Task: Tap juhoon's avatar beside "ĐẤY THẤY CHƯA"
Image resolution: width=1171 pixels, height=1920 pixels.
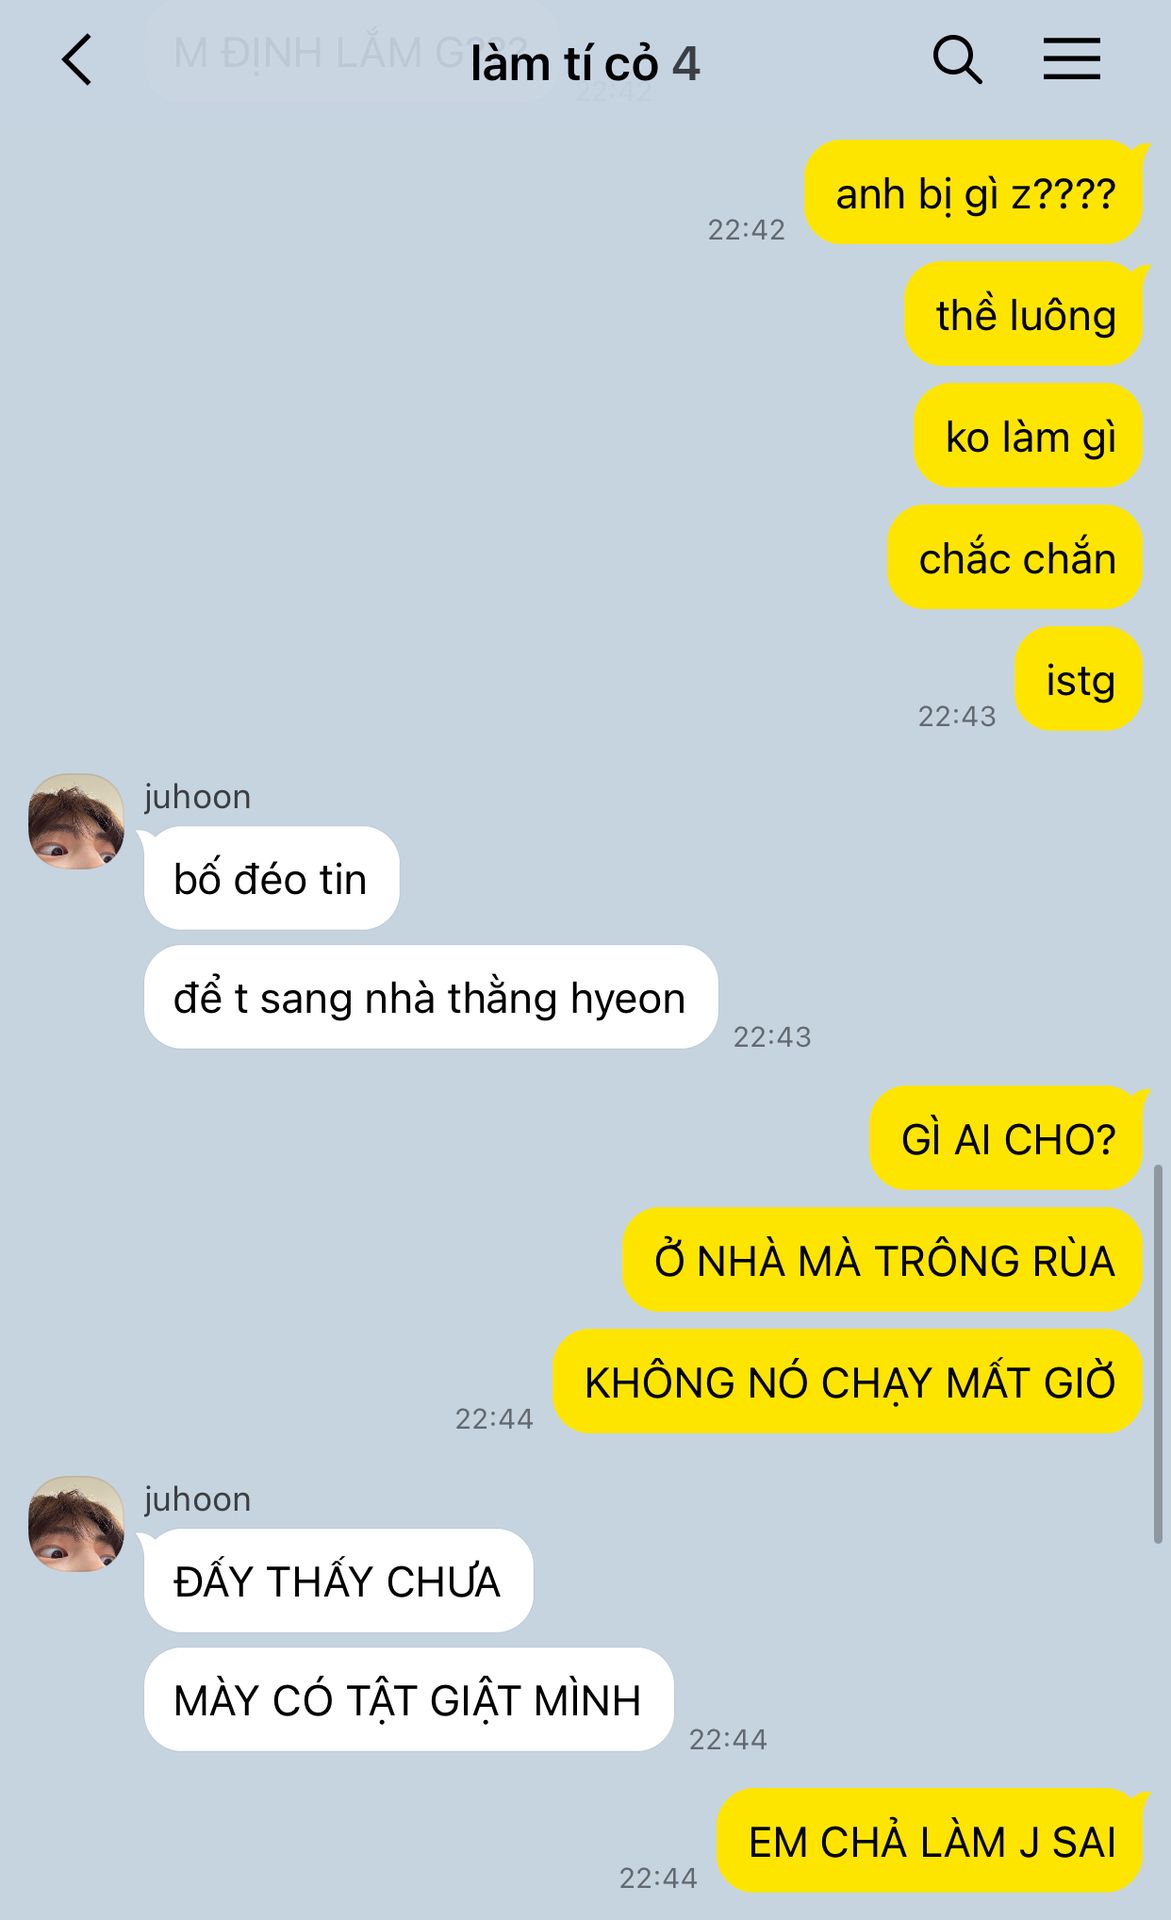Action: tap(76, 1524)
